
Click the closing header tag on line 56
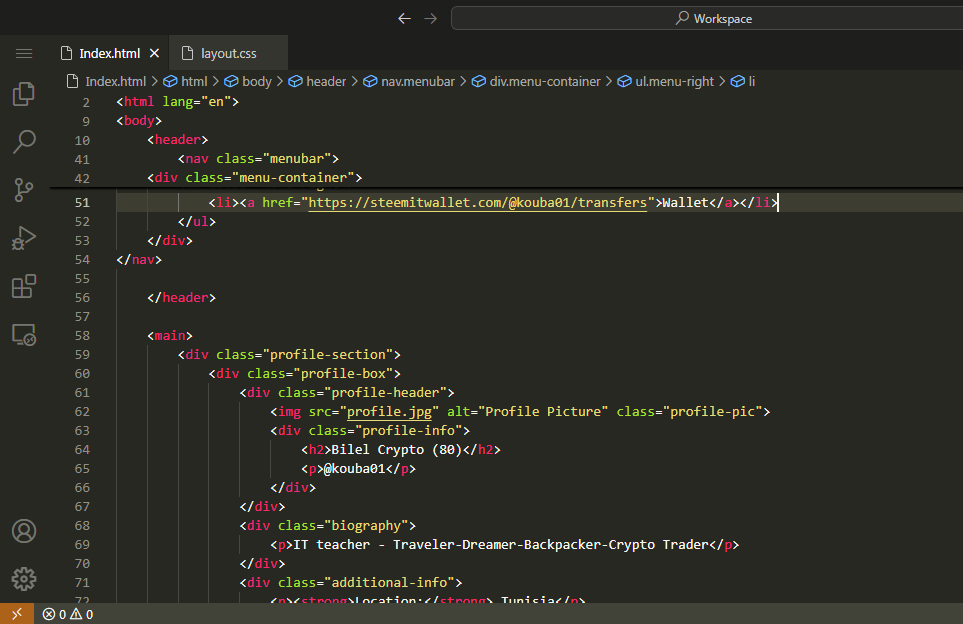click(x=182, y=297)
